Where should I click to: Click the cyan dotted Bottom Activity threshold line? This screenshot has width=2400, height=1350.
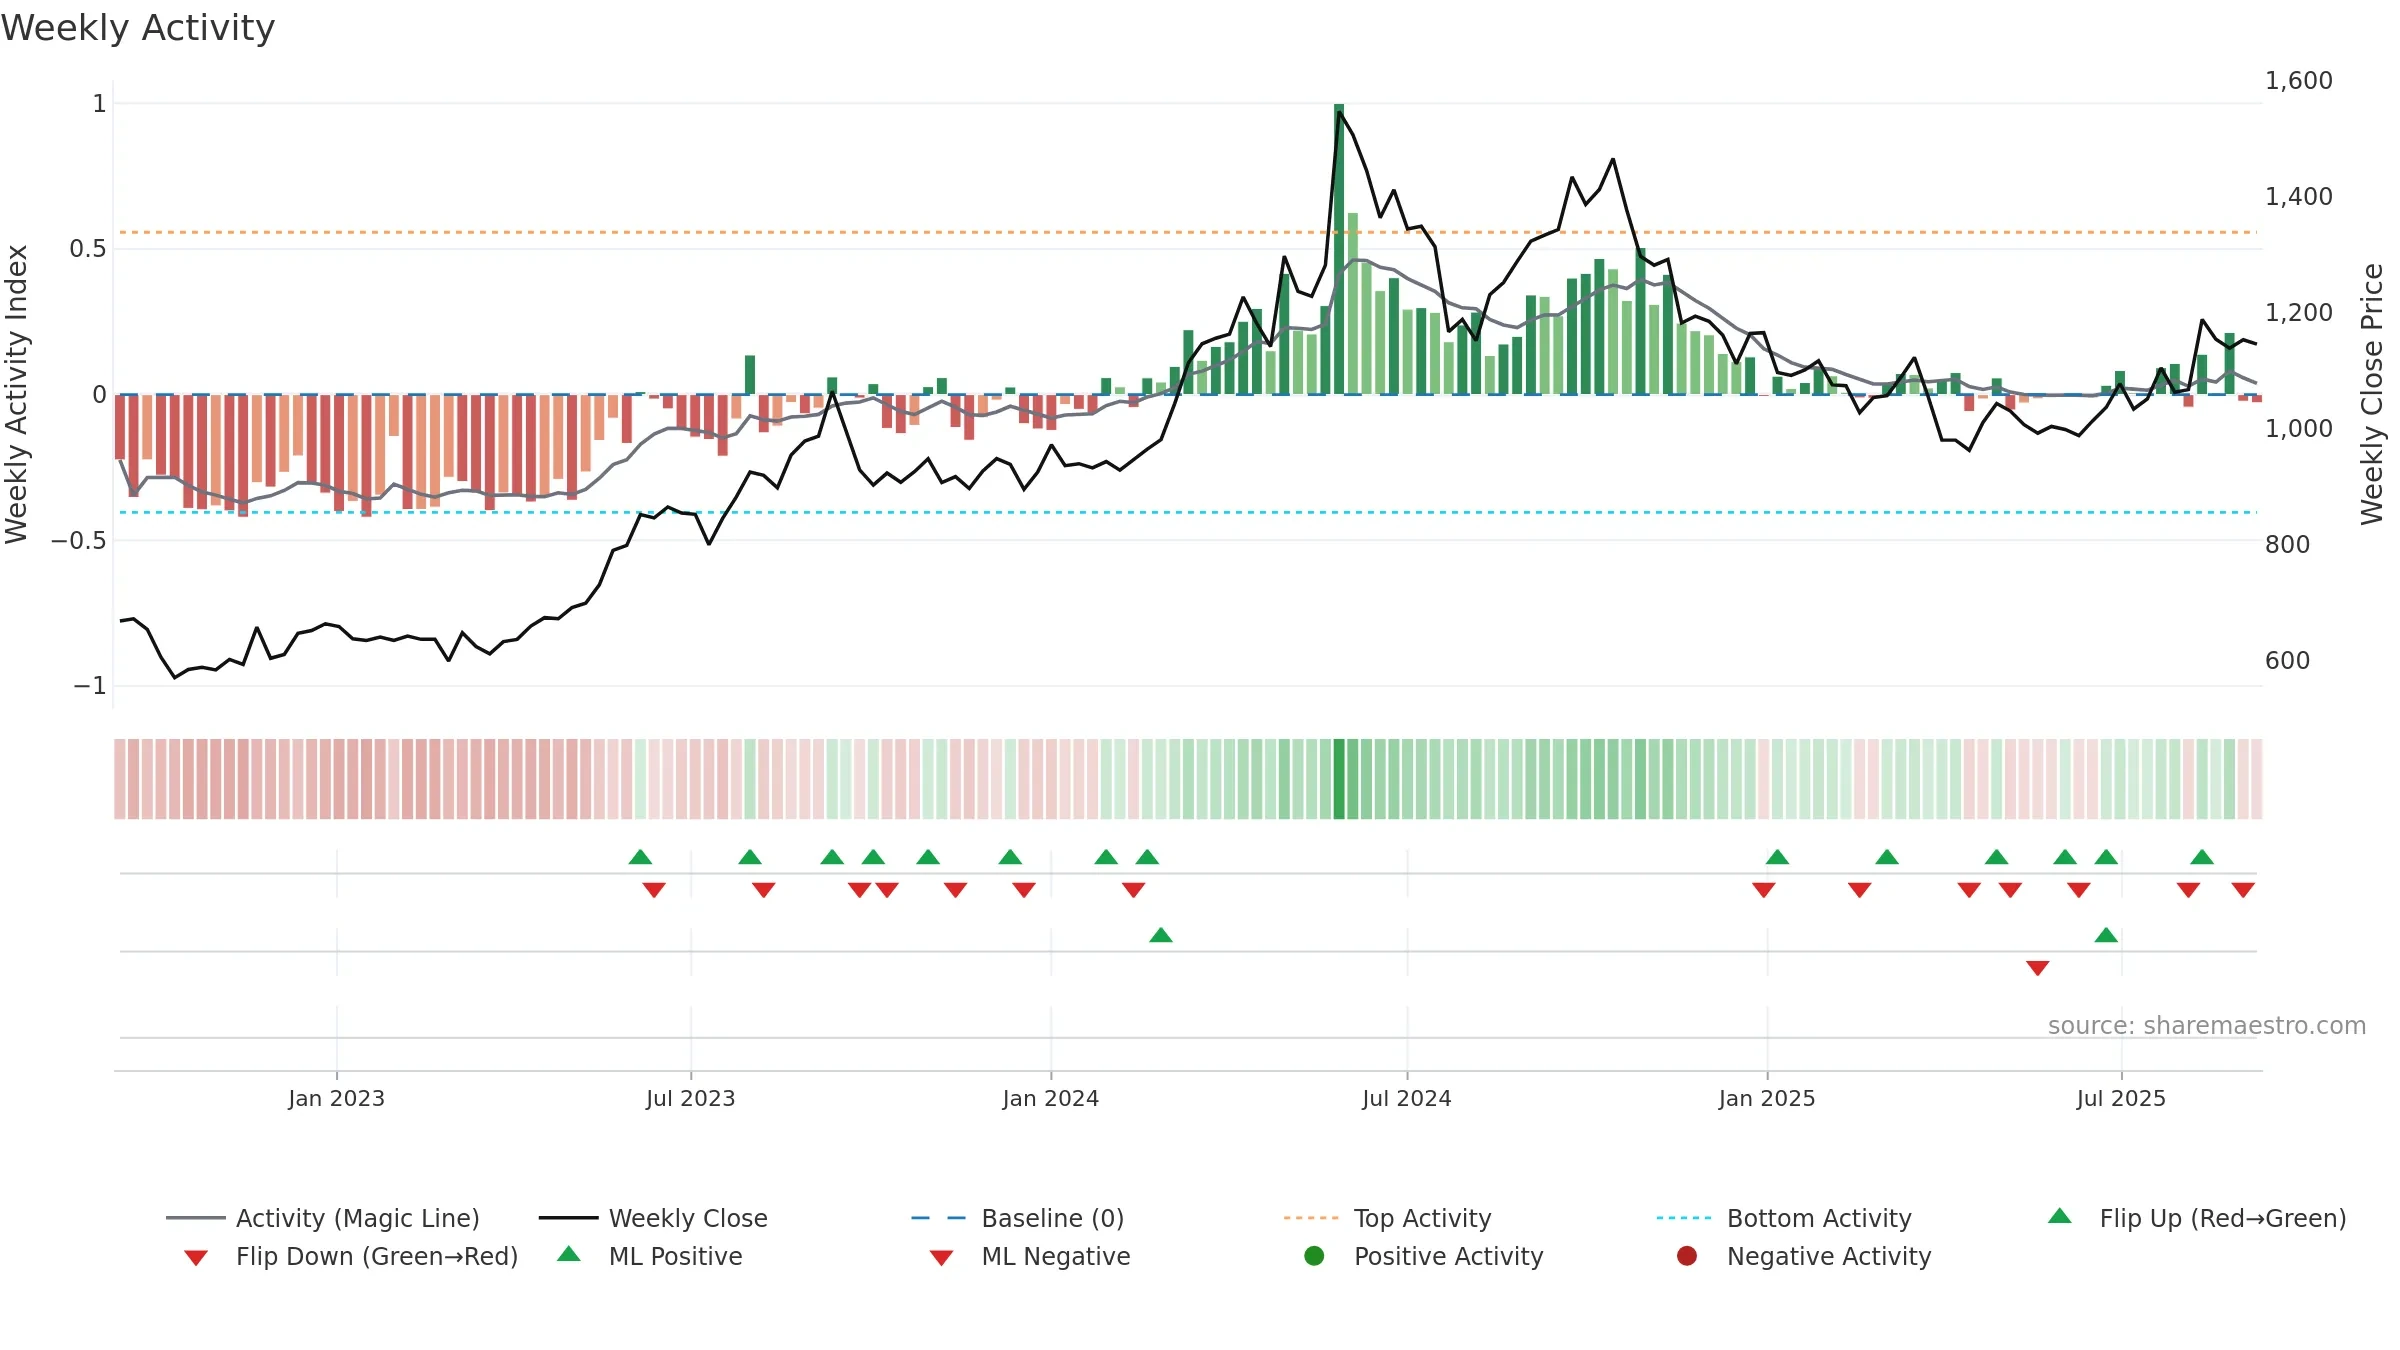[1187, 512]
